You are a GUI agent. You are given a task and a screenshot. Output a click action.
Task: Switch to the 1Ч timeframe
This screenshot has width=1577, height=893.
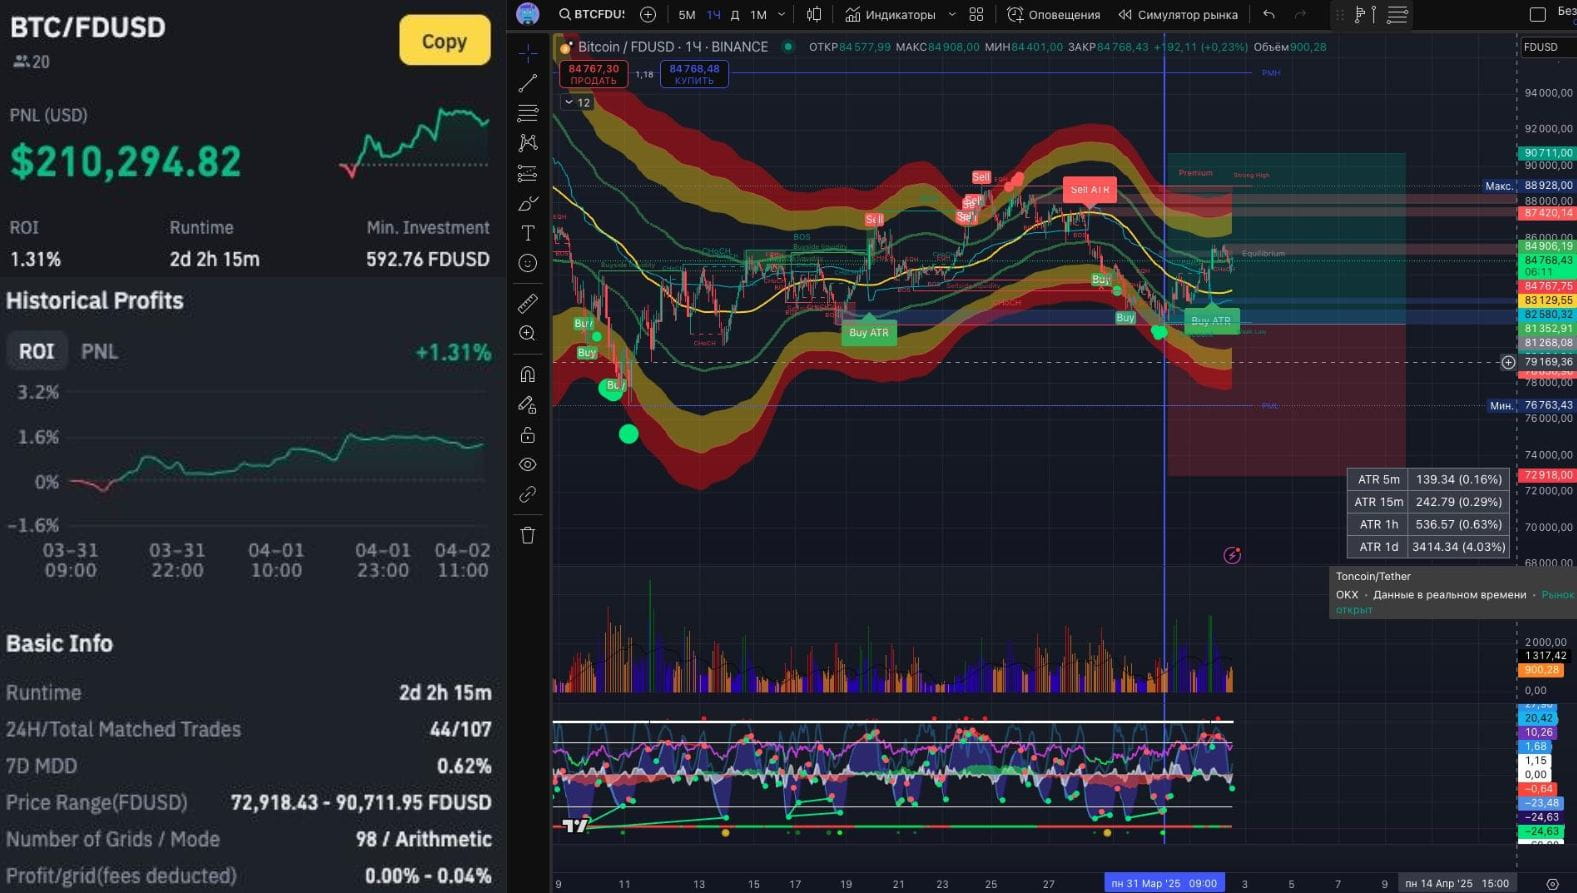pyautogui.click(x=713, y=15)
